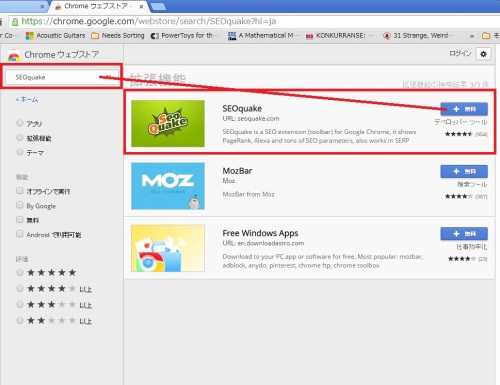This screenshot has height=385, width=500.
Task: Open KONKURRANSE bookmark
Action: pyautogui.click(x=340, y=35)
